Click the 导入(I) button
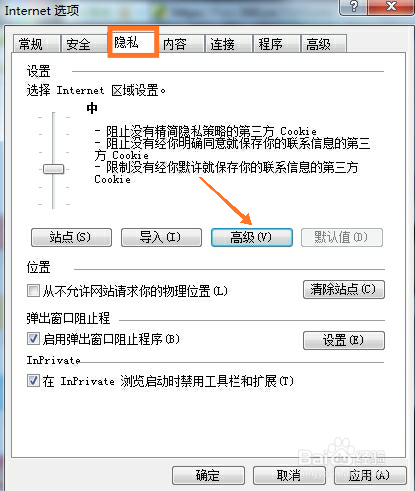 tap(161, 237)
